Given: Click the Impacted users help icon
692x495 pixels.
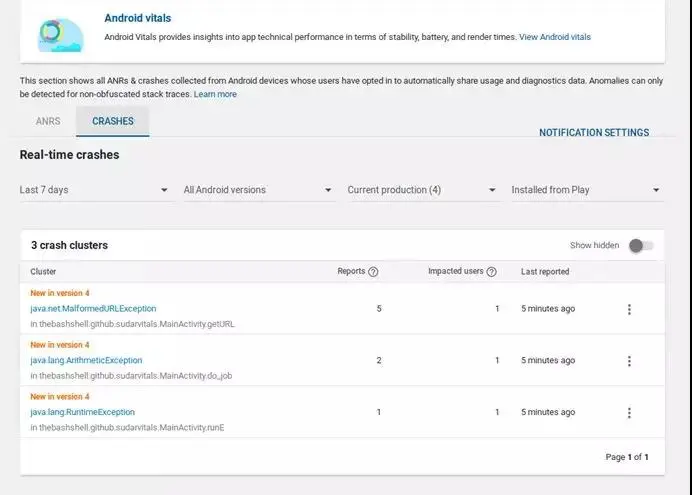Looking at the screenshot, I should tap(491, 272).
